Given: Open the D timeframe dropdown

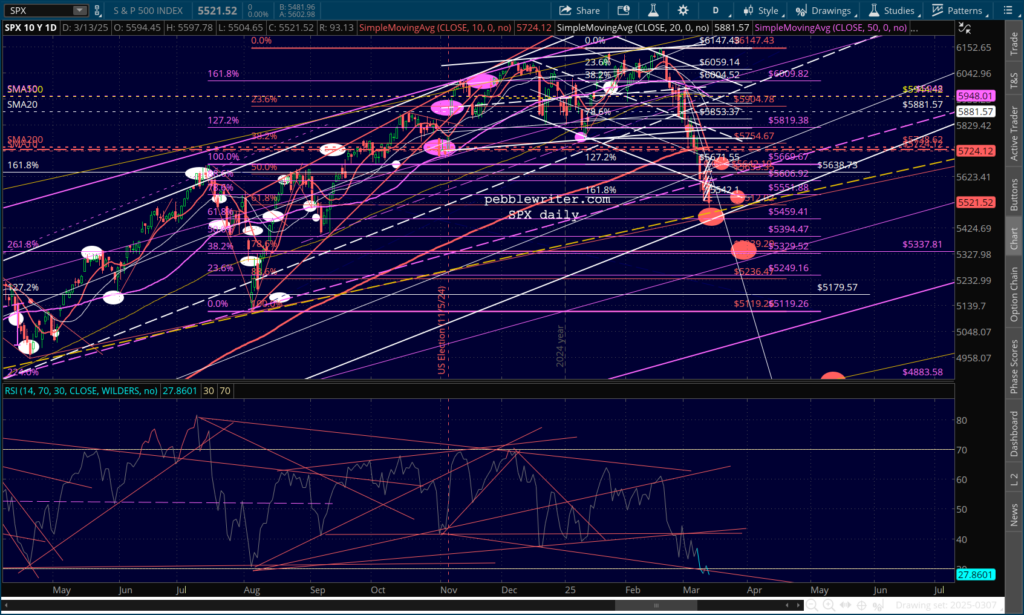Looking at the screenshot, I should 715,10.
